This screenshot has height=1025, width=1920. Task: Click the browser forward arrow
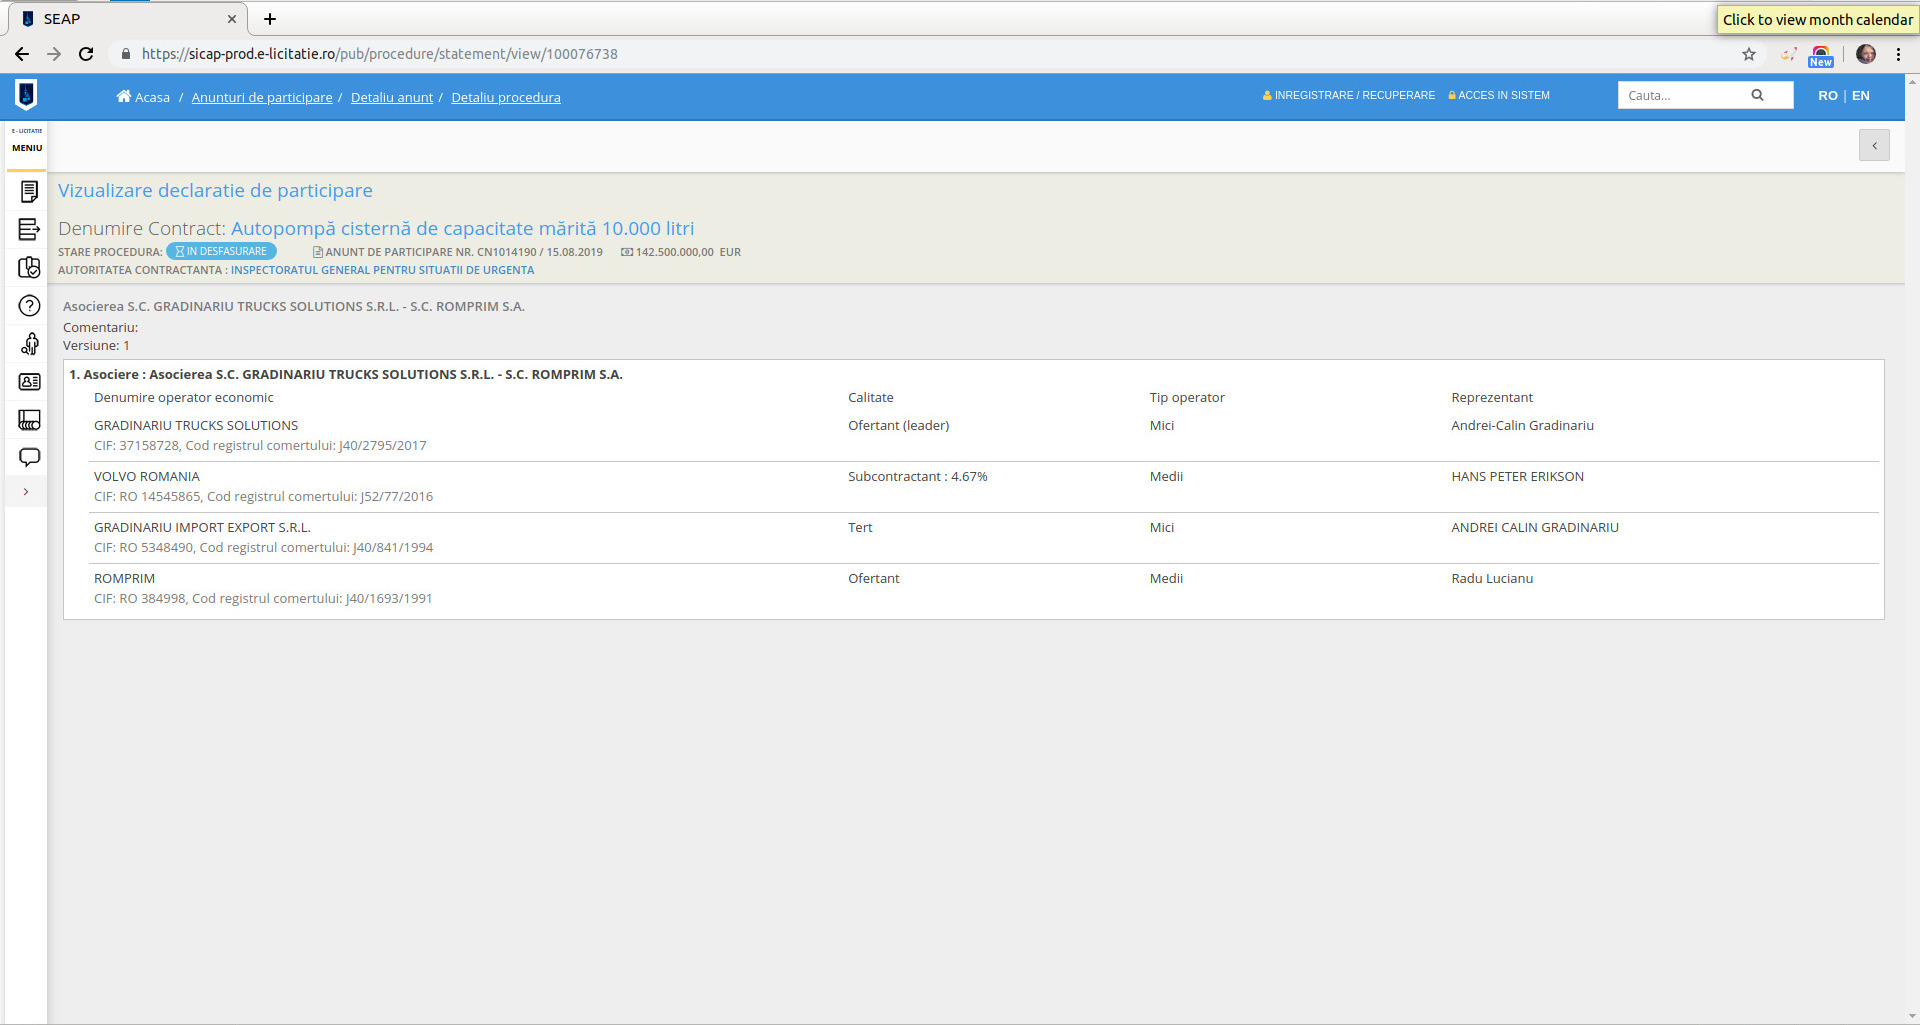(54, 54)
